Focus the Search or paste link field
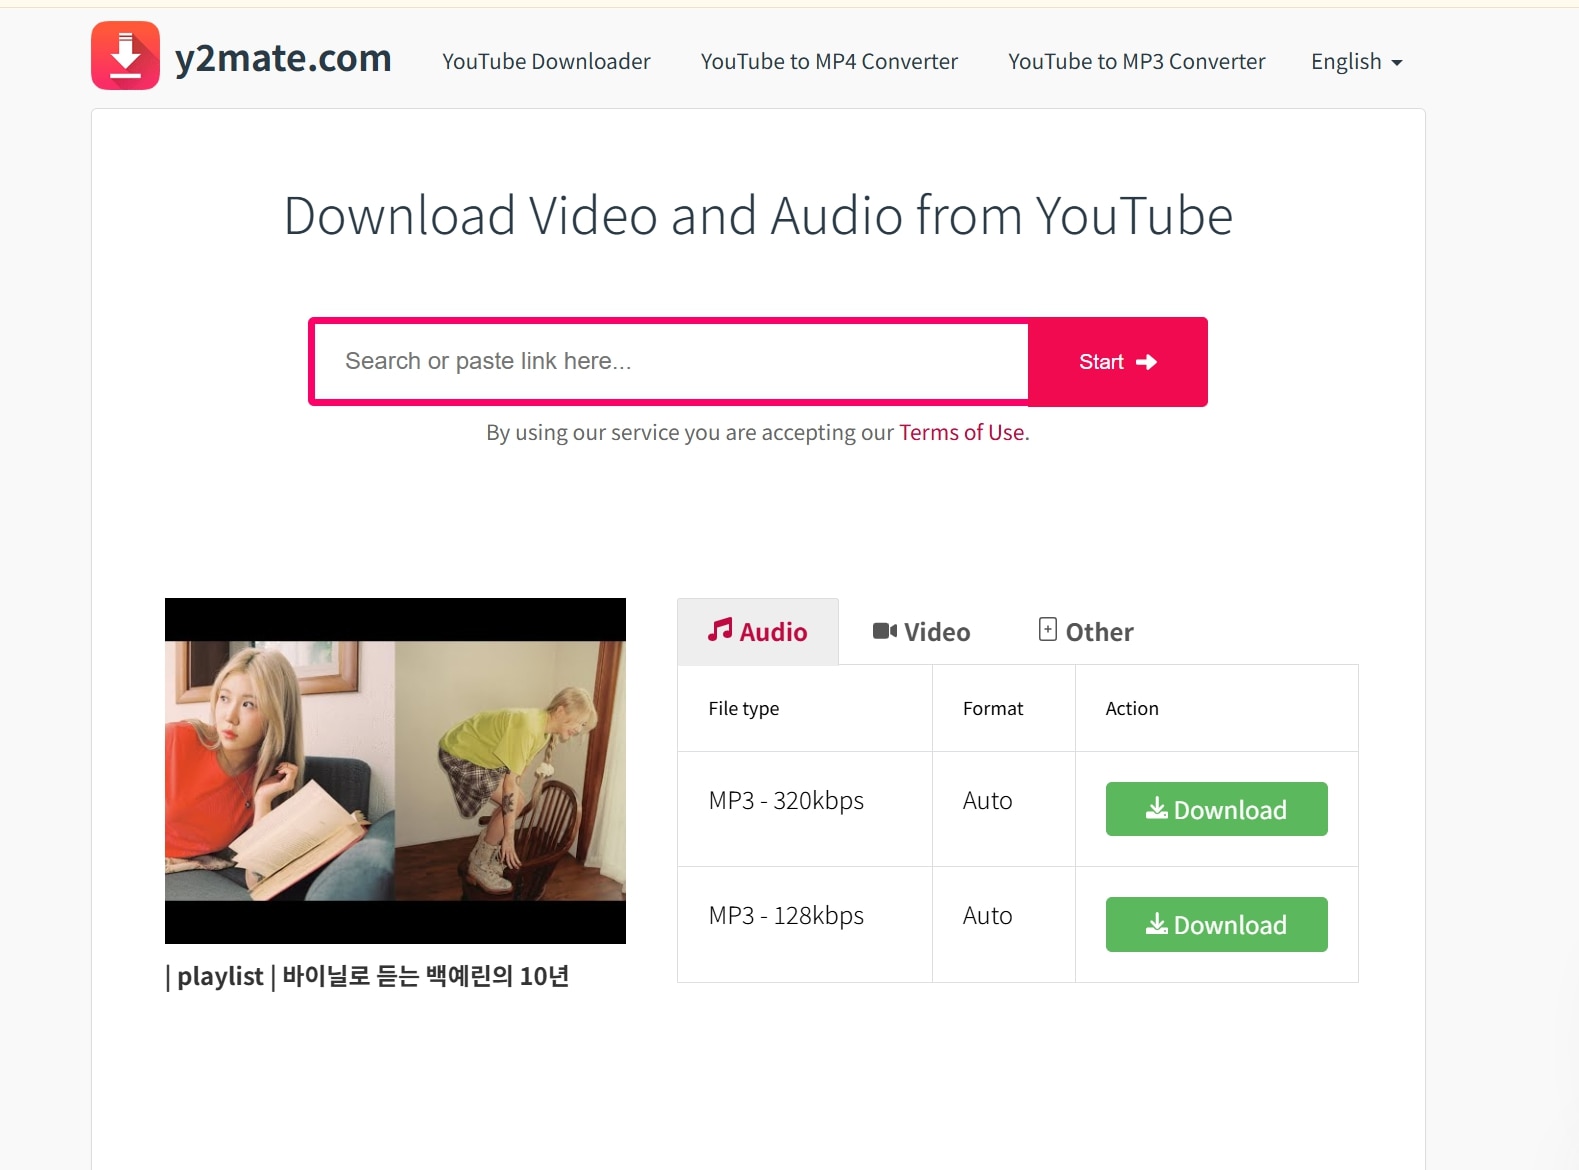The height and width of the screenshot is (1170, 1579). [x=671, y=361]
